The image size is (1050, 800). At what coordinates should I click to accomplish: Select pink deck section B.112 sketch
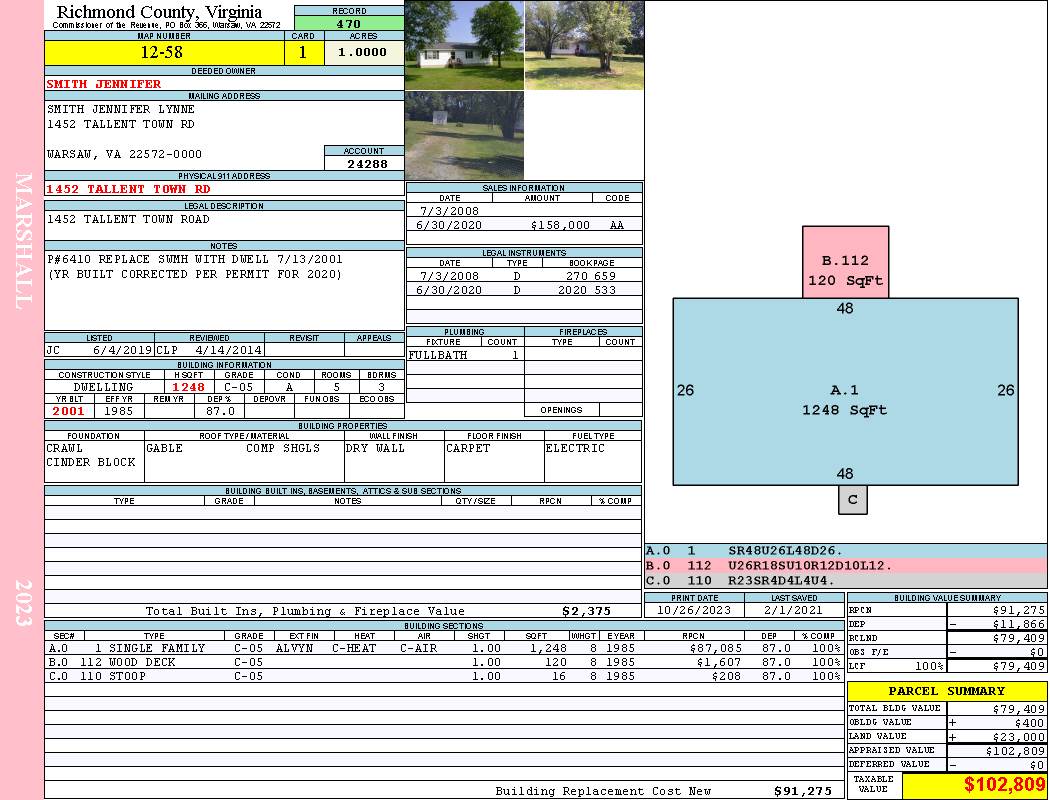pyautogui.click(x=846, y=262)
